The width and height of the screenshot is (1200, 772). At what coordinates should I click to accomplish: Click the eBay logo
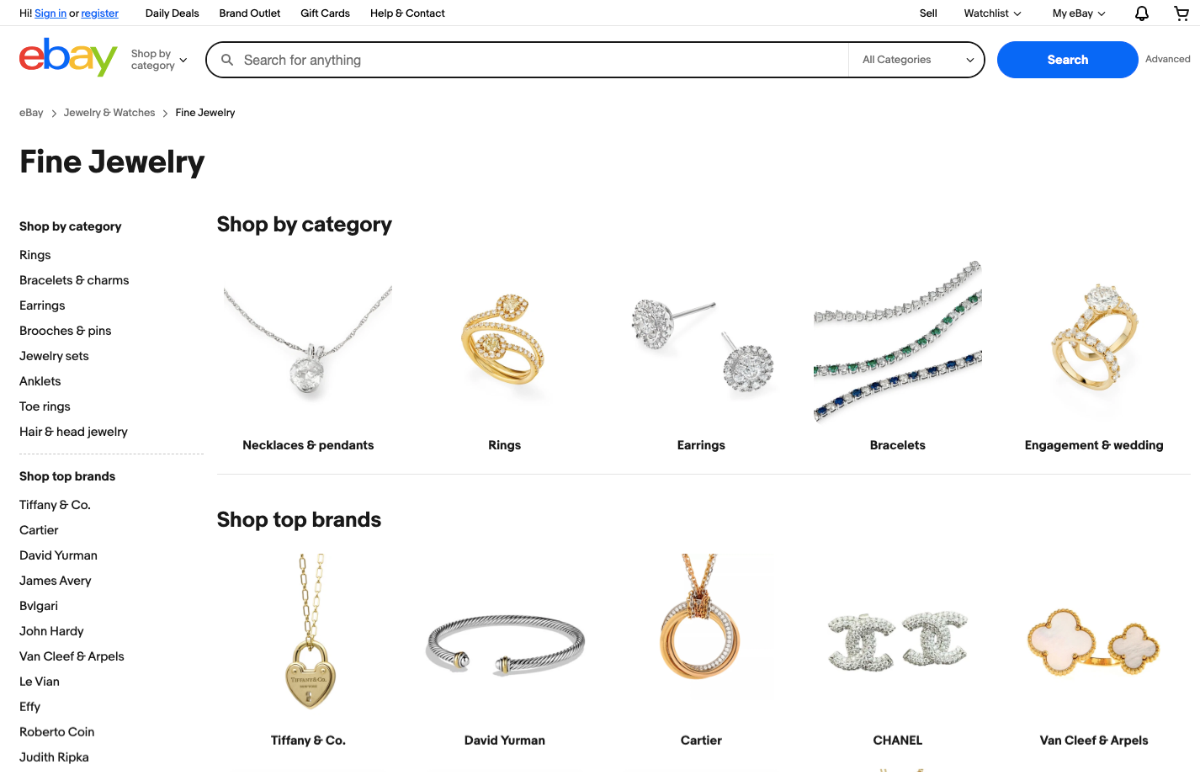coord(68,58)
